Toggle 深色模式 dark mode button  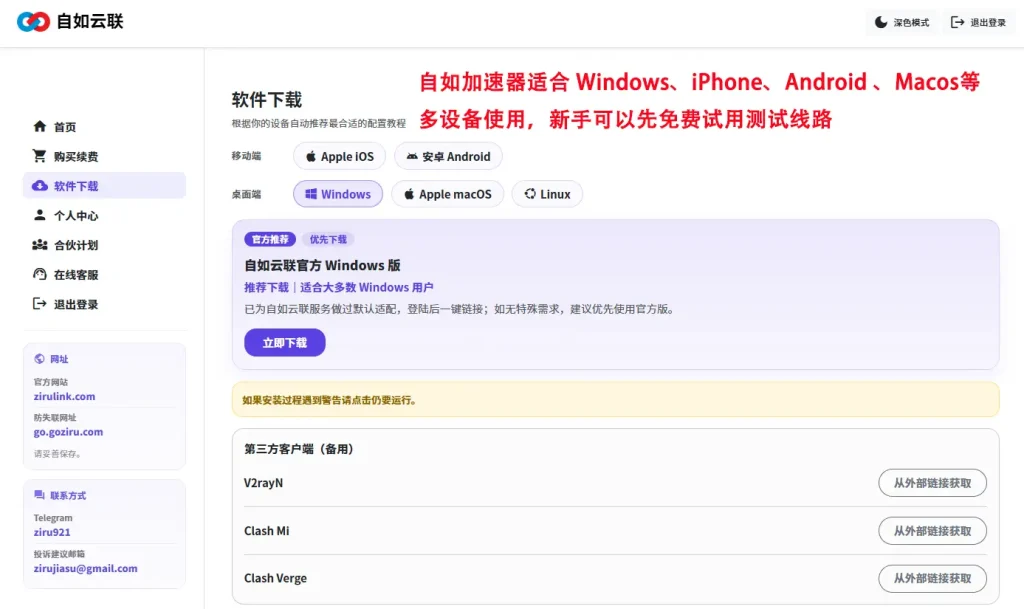click(x=902, y=22)
